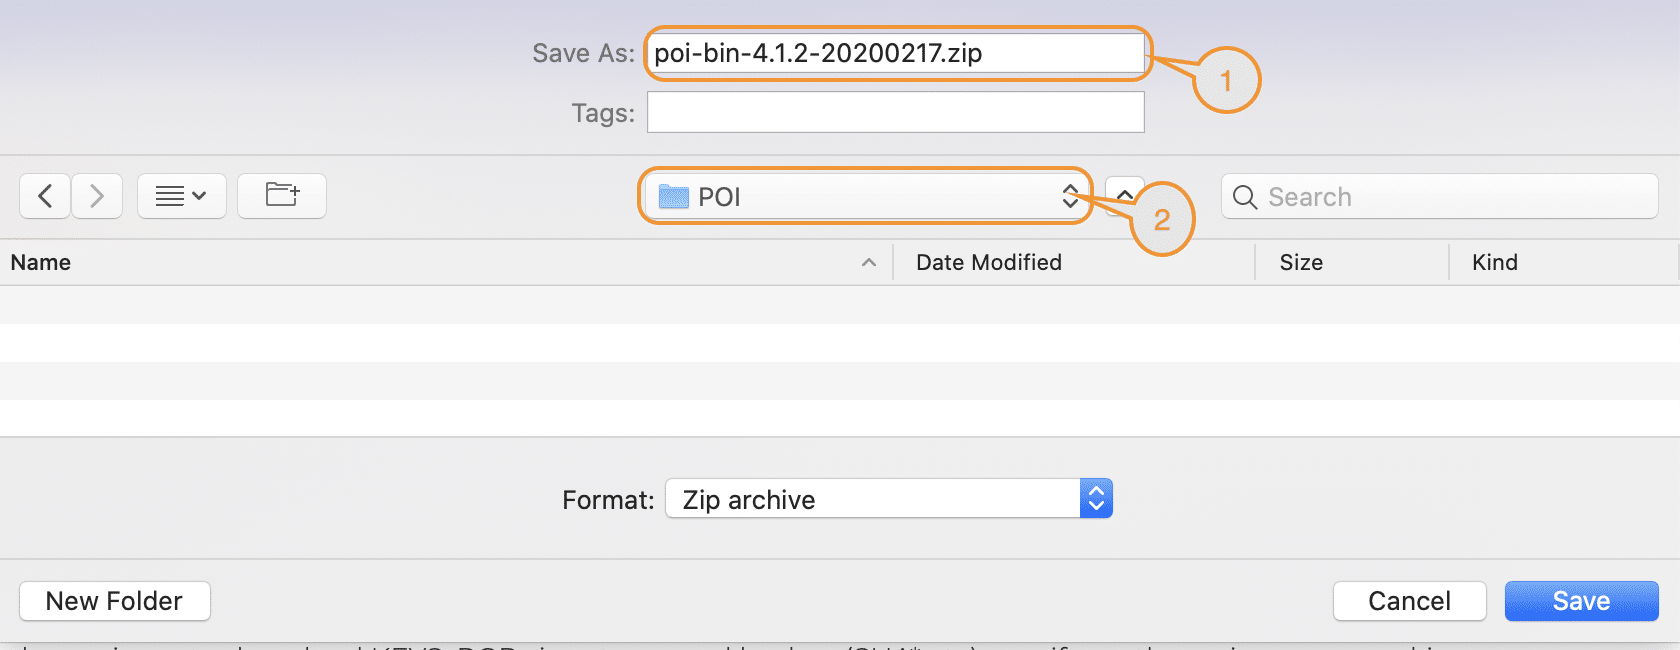Click the Format stepper arrows icon

pyautogui.click(x=1096, y=498)
